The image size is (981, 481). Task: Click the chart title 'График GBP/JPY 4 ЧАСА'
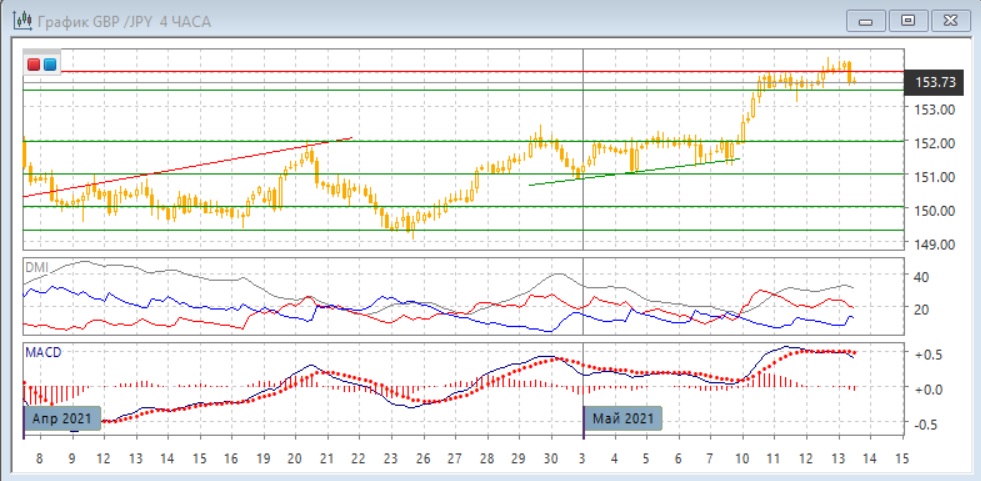125,20
